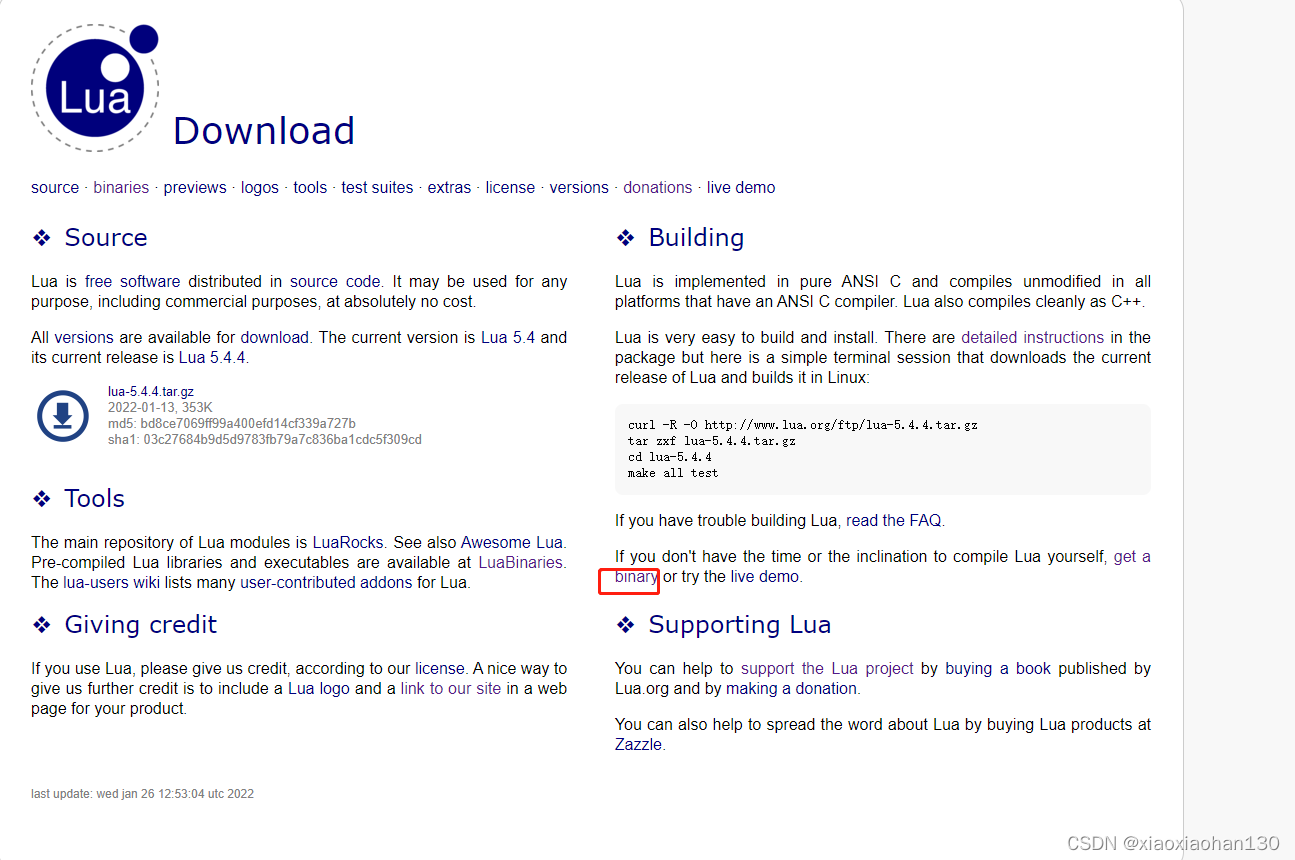Viewport: 1295px width, 860px height.
Task: Open extras nav link
Action: click(449, 187)
